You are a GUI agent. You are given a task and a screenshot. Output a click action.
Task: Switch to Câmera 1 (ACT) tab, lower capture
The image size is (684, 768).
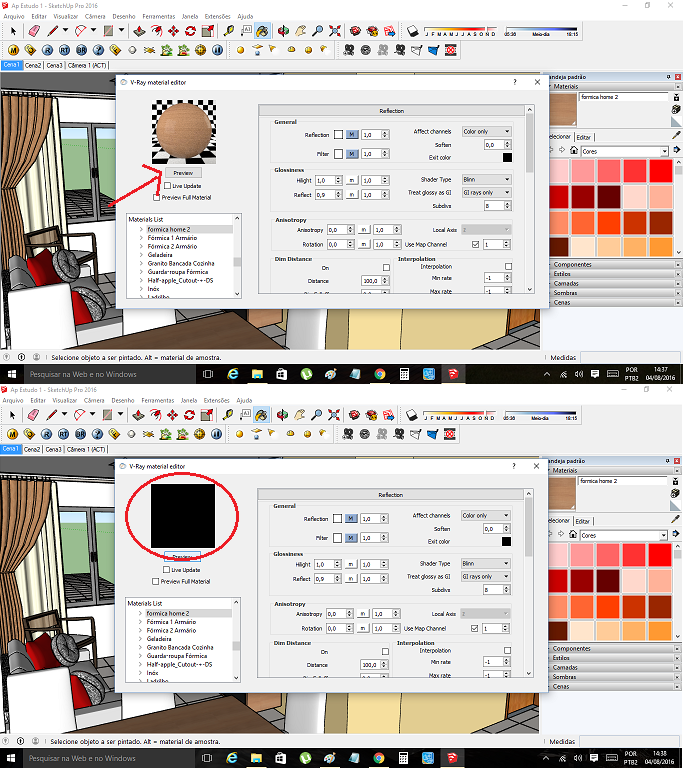pos(86,449)
